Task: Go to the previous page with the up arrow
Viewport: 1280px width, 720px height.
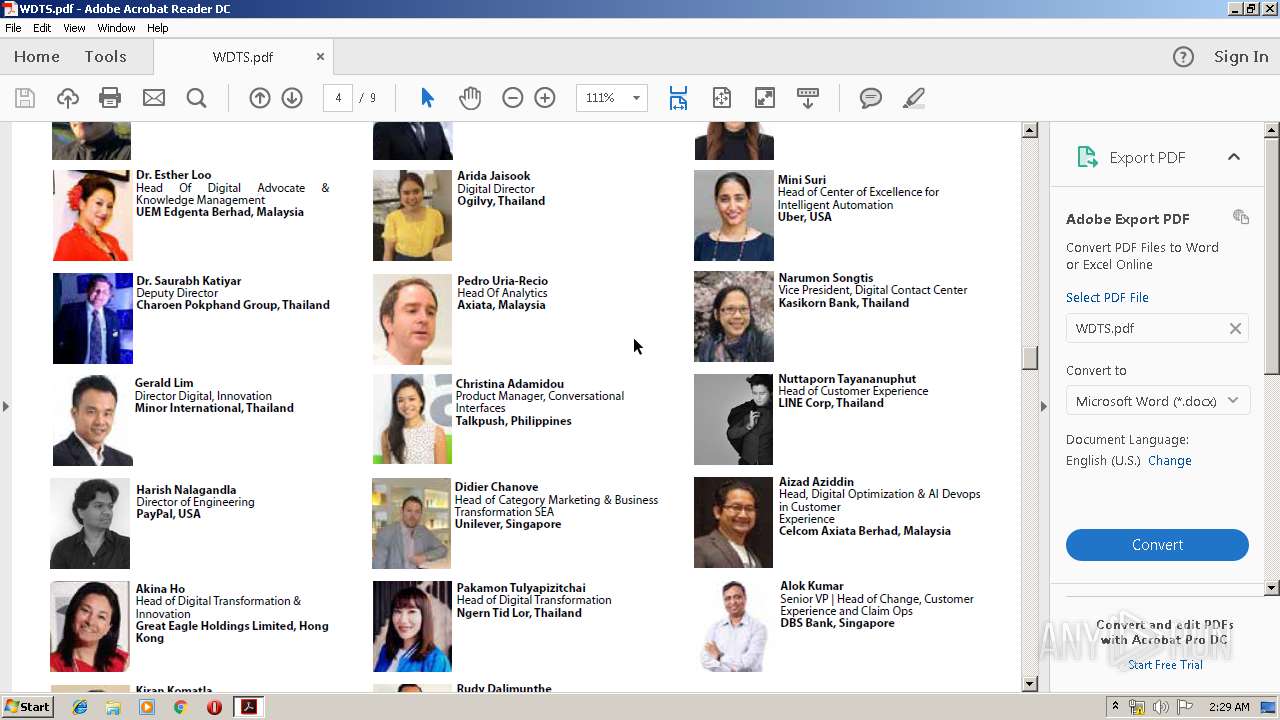Action: click(x=260, y=98)
